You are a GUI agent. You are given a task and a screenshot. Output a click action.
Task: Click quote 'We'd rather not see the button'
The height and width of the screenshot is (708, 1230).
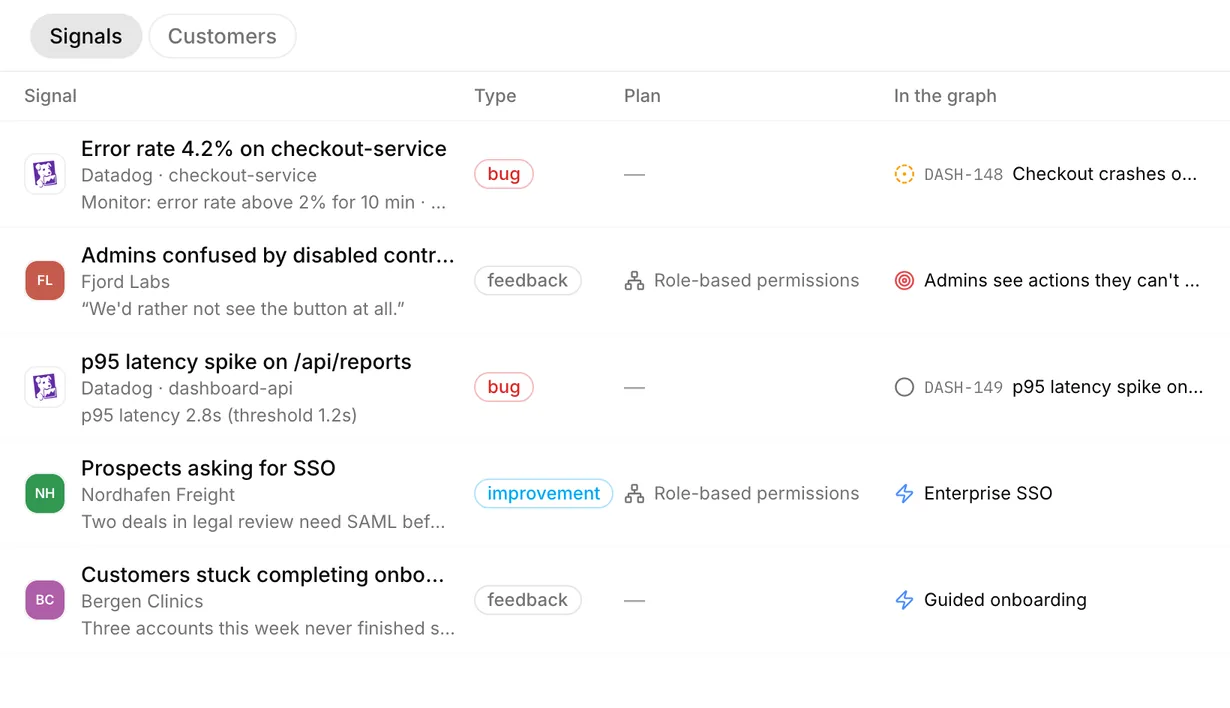(x=242, y=309)
